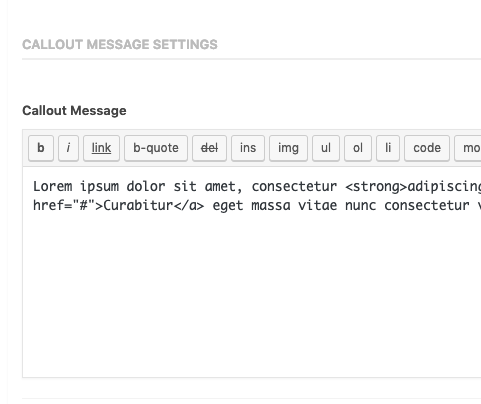Screen dimensions: 481x404
Task: Add a blockquote with b-quote button
Action: pos(156,148)
